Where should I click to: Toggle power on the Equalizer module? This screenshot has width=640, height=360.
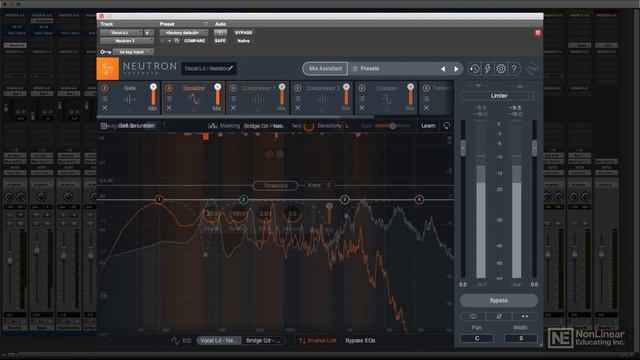[x=169, y=88]
